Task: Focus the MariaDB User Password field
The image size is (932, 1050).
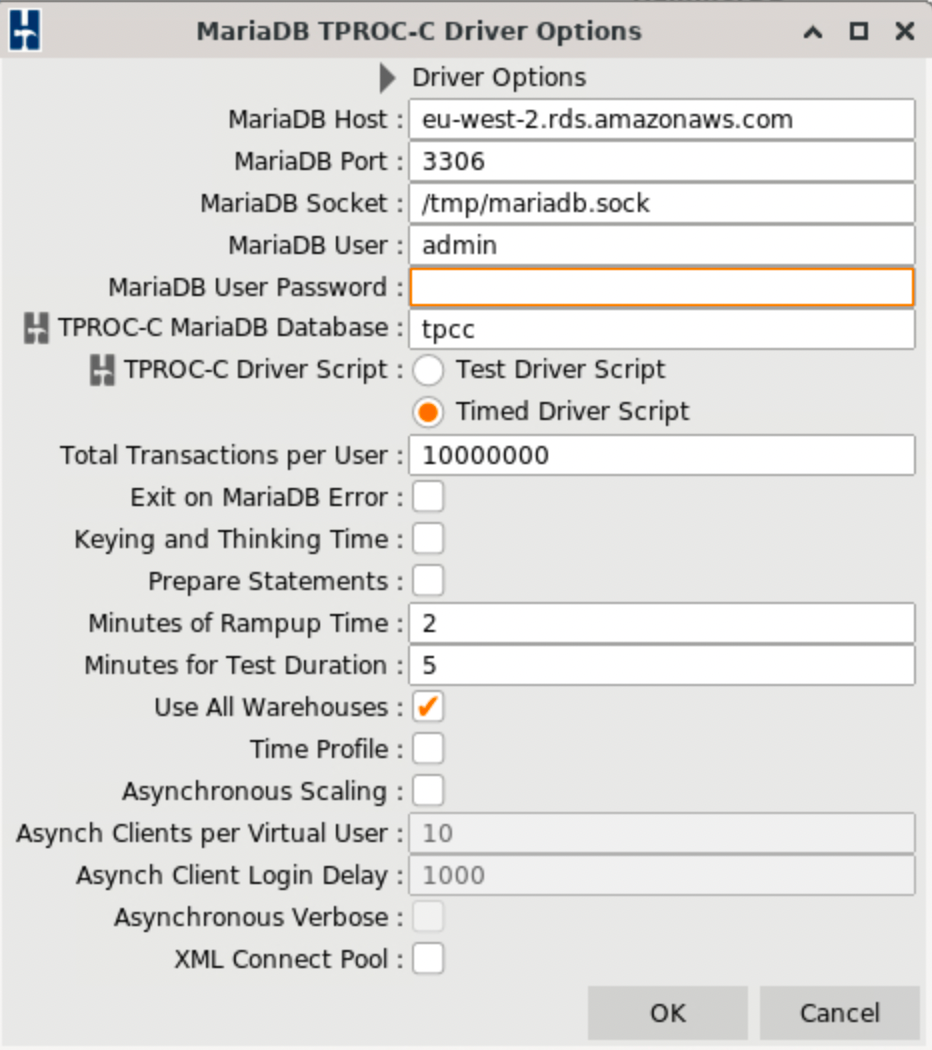Action: (662, 287)
